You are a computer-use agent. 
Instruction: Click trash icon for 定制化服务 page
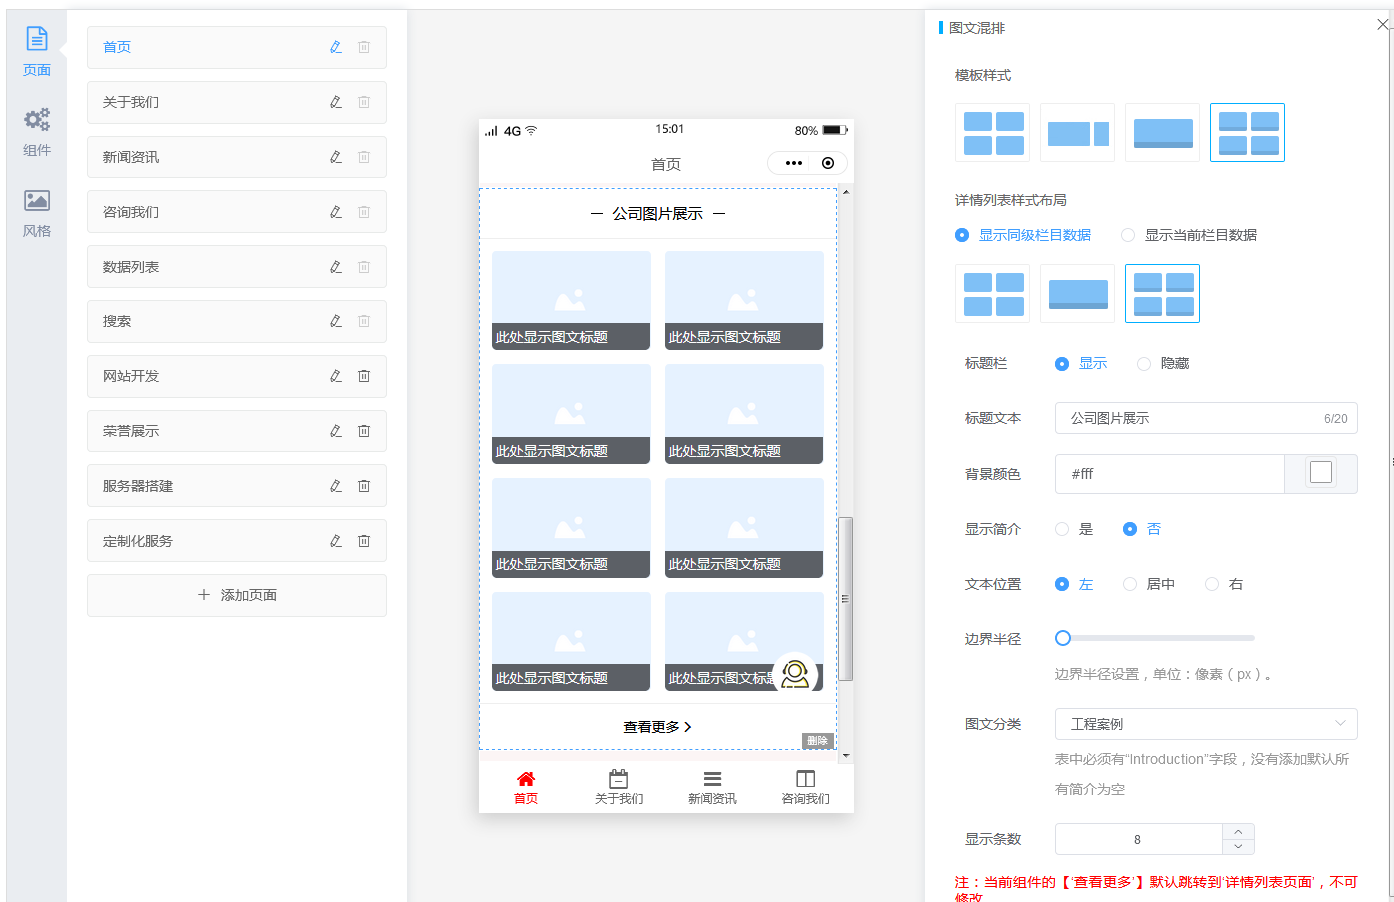click(364, 541)
